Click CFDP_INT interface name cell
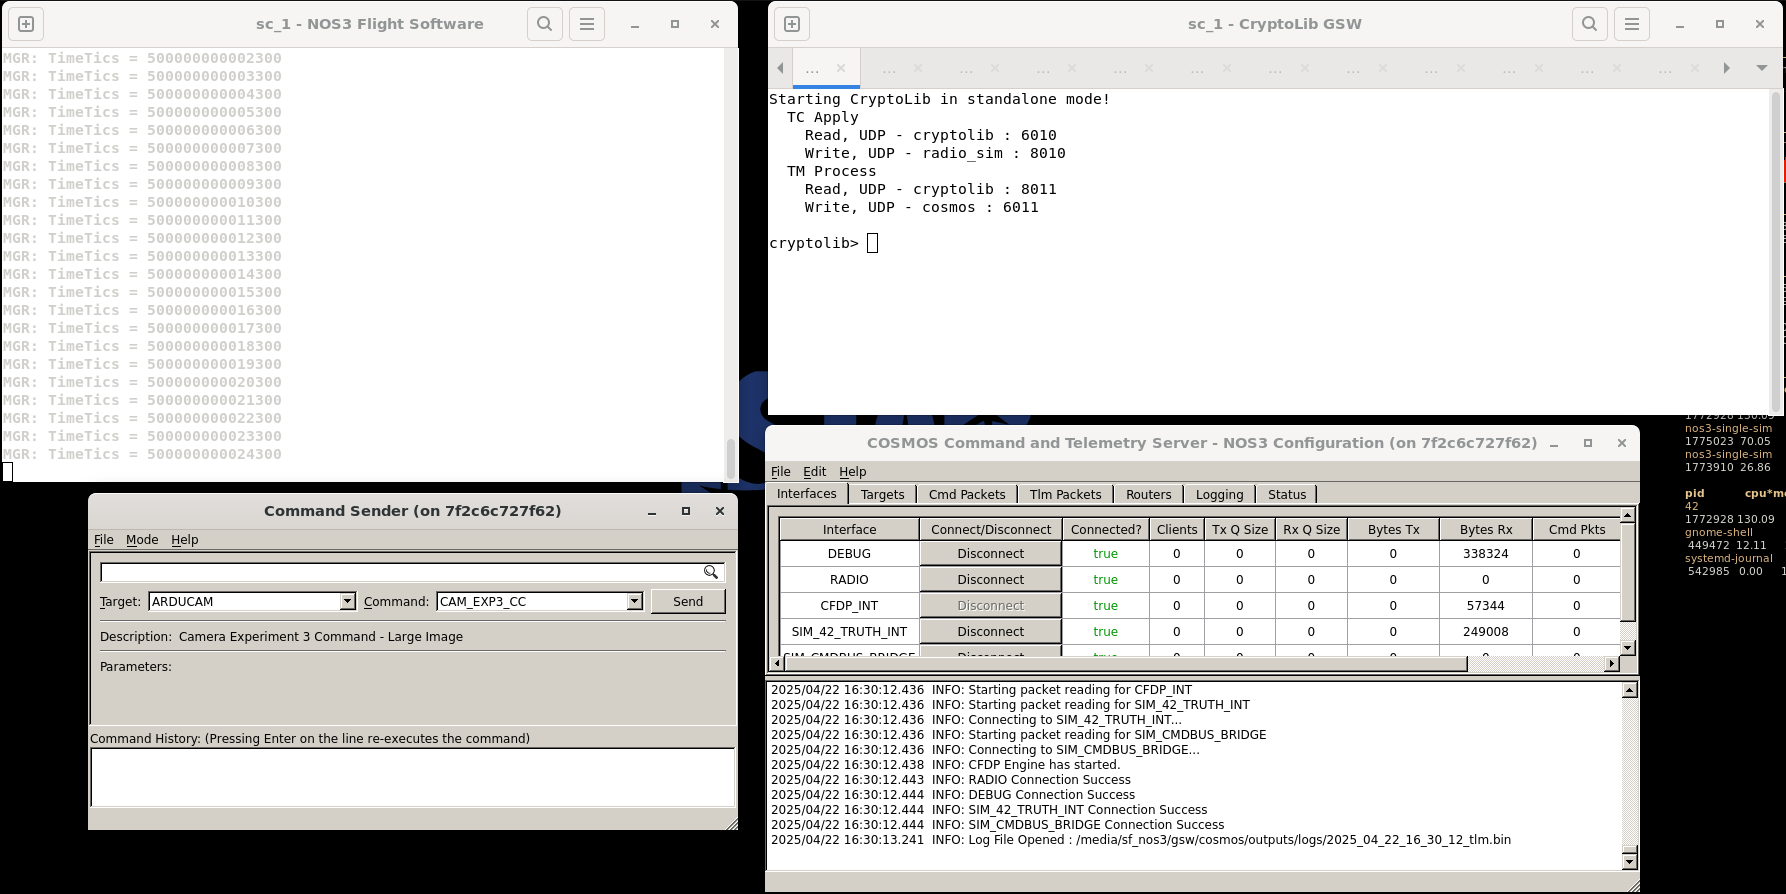This screenshot has width=1786, height=894. 849,605
